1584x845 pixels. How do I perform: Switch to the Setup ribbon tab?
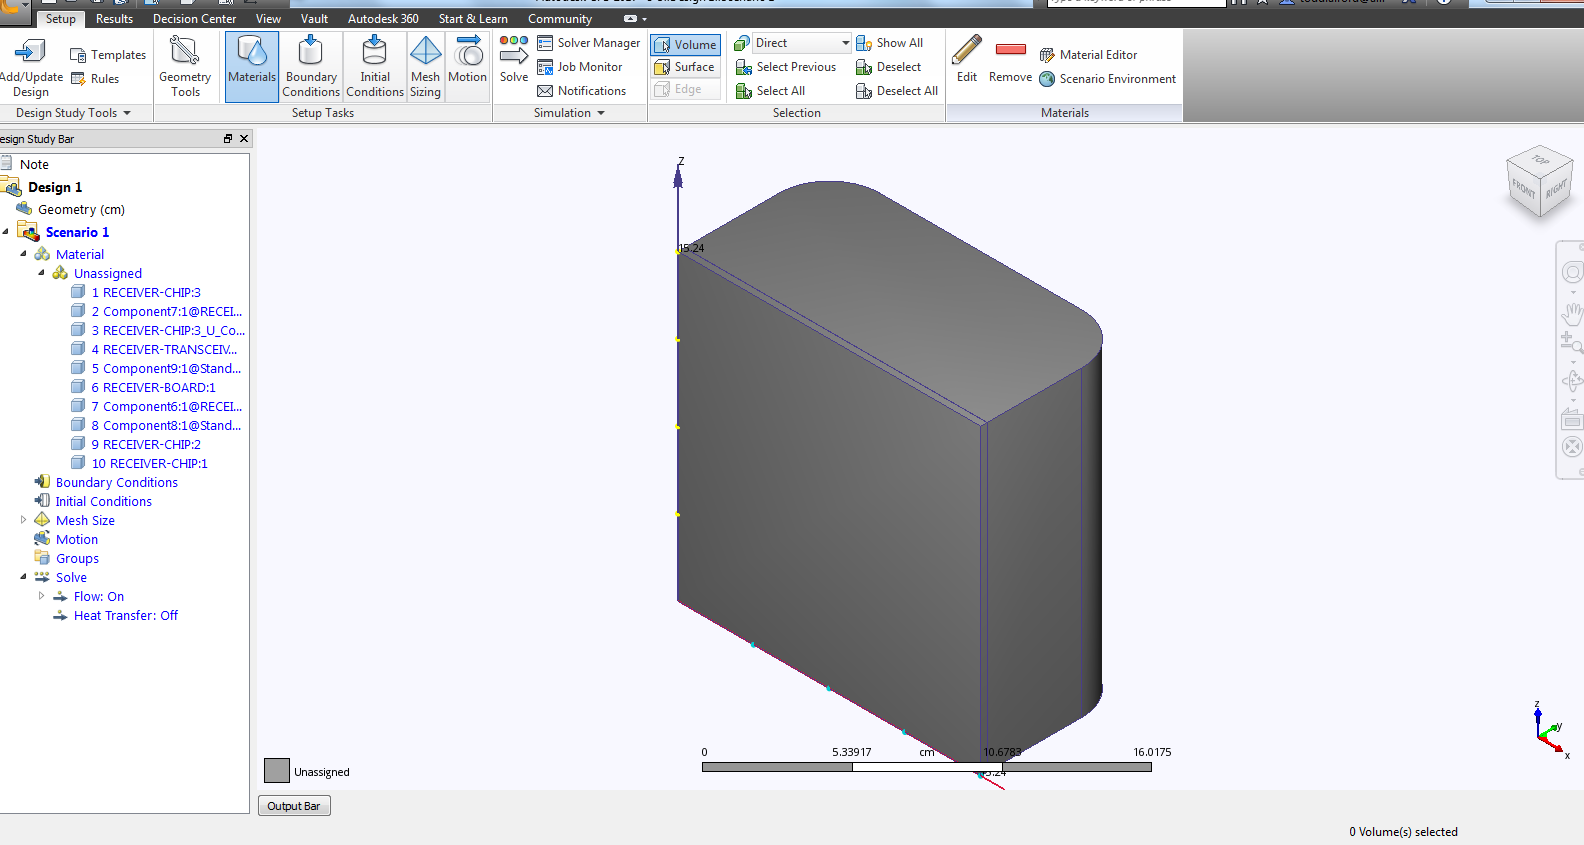click(60, 19)
